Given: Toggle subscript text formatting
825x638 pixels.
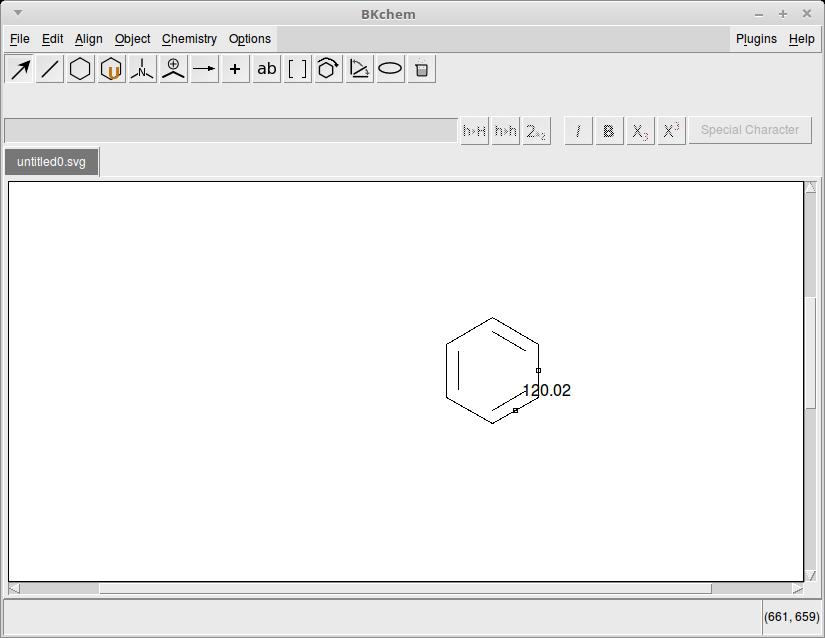Looking at the screenshot, I should pyautogui.click(x=640, y=130).
